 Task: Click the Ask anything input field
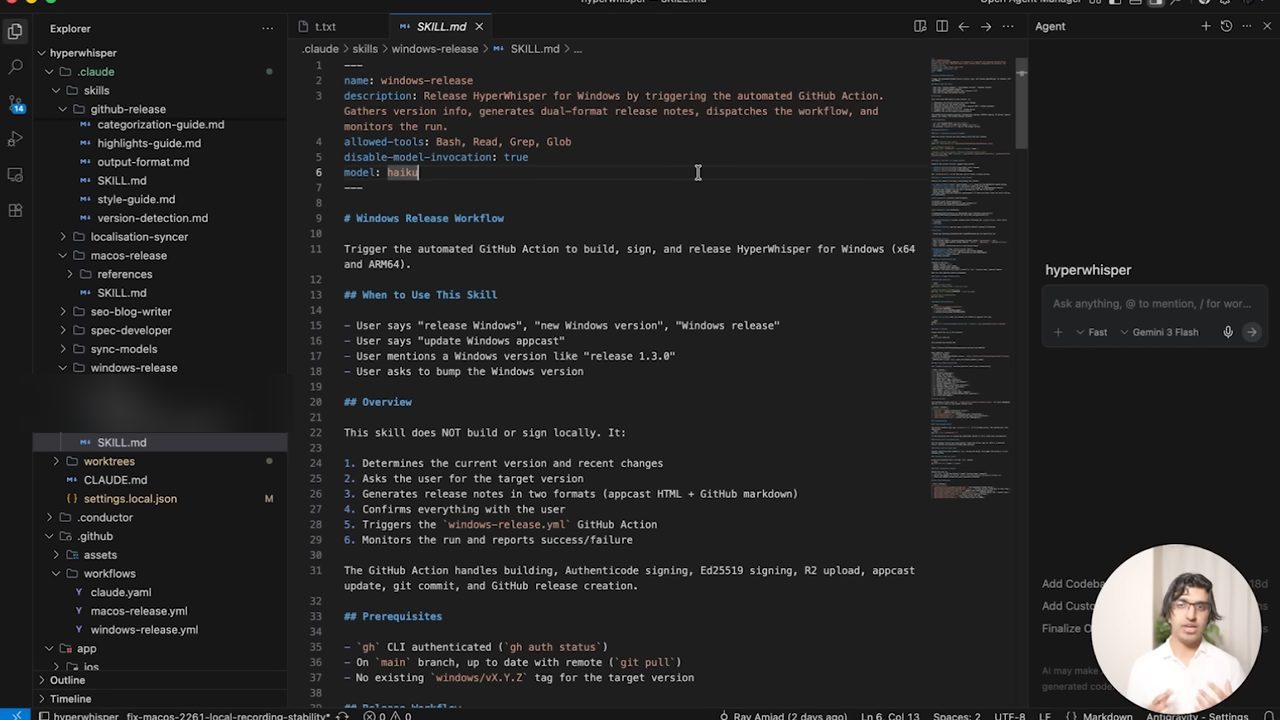tap(1152, 304)
